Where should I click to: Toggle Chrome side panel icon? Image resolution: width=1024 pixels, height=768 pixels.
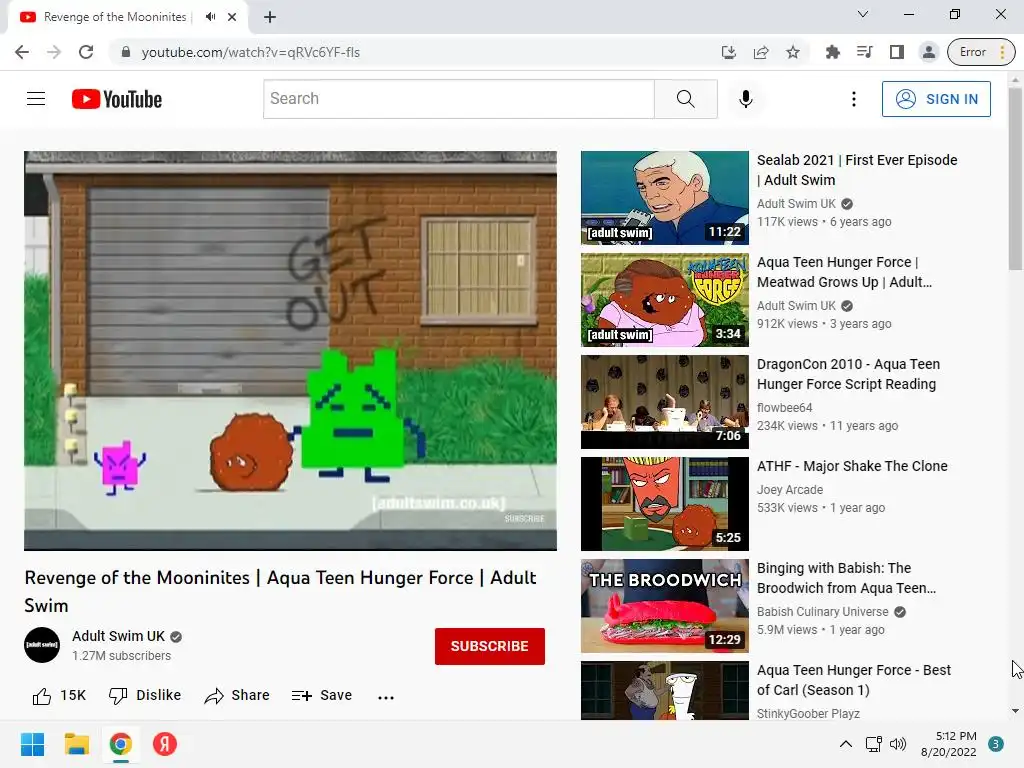click(x=897, y=52)
